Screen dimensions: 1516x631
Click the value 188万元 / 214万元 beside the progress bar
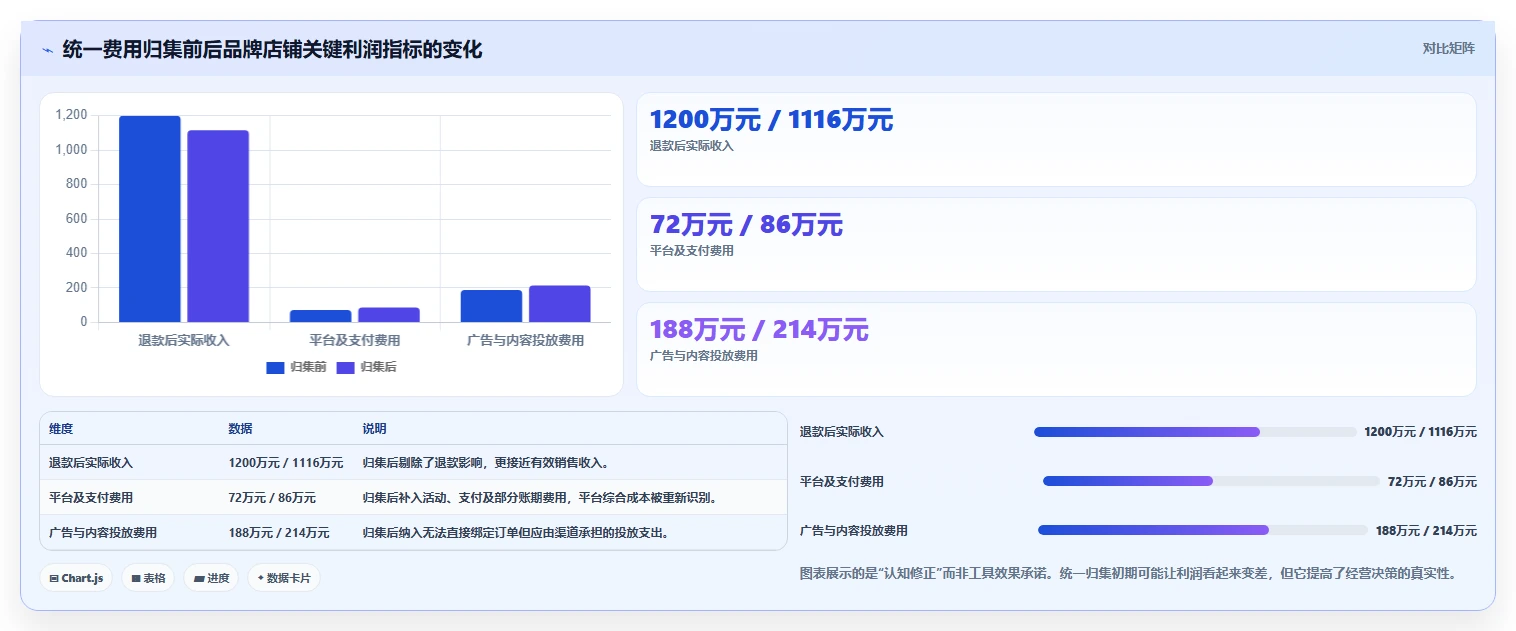pos(1426,530)
